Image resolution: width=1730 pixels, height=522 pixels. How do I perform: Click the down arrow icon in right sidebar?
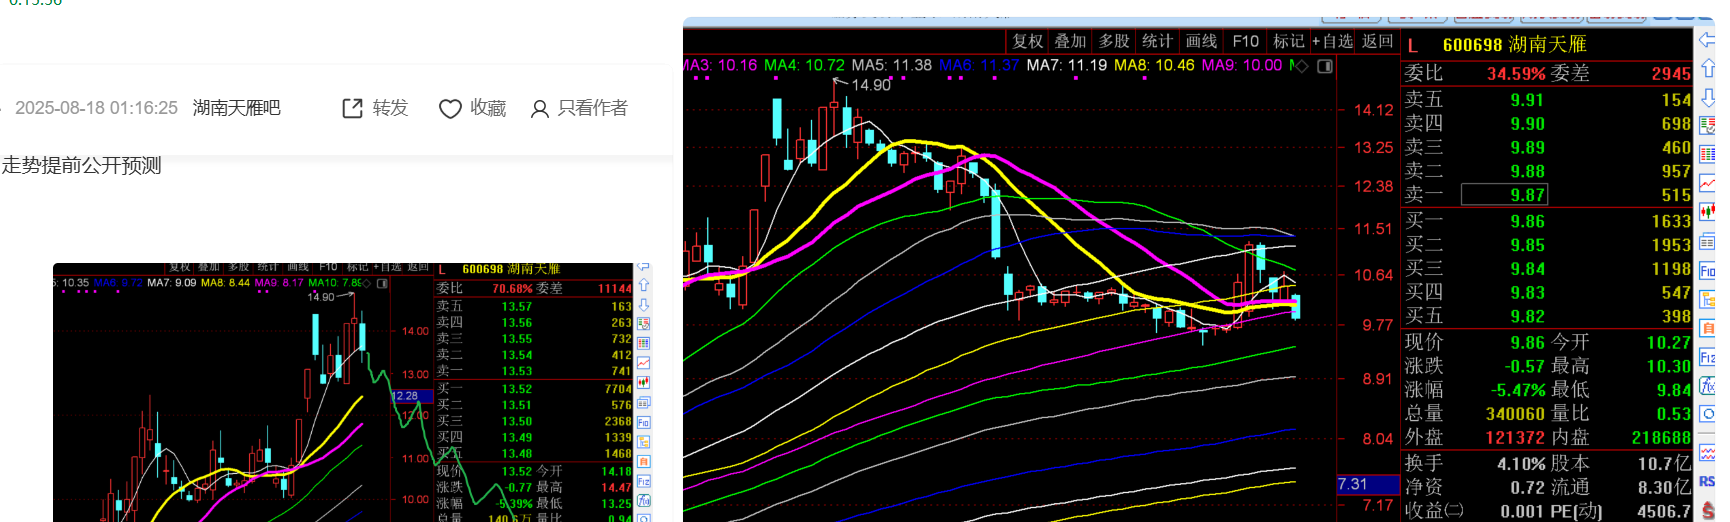[x=1707, y=97]
